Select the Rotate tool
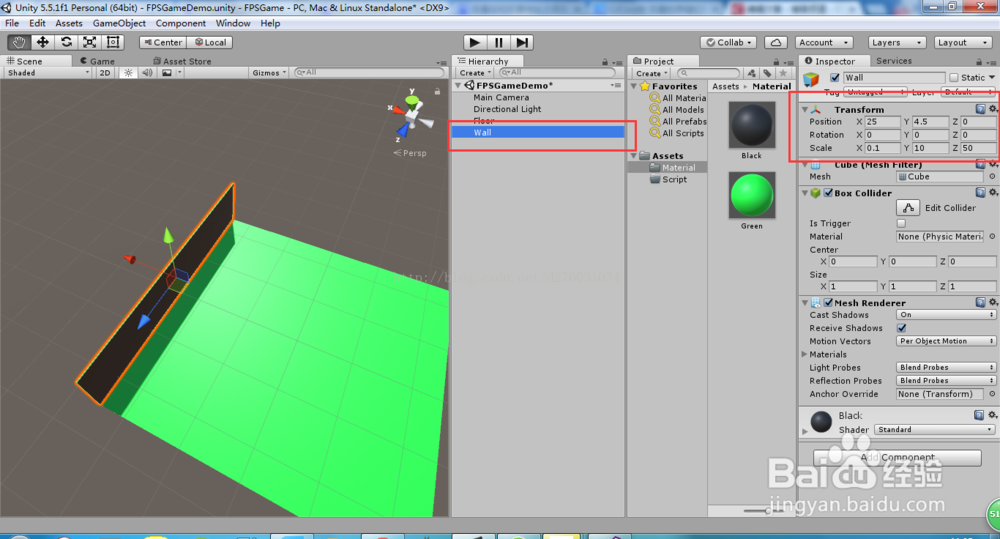 pos(66,42)
